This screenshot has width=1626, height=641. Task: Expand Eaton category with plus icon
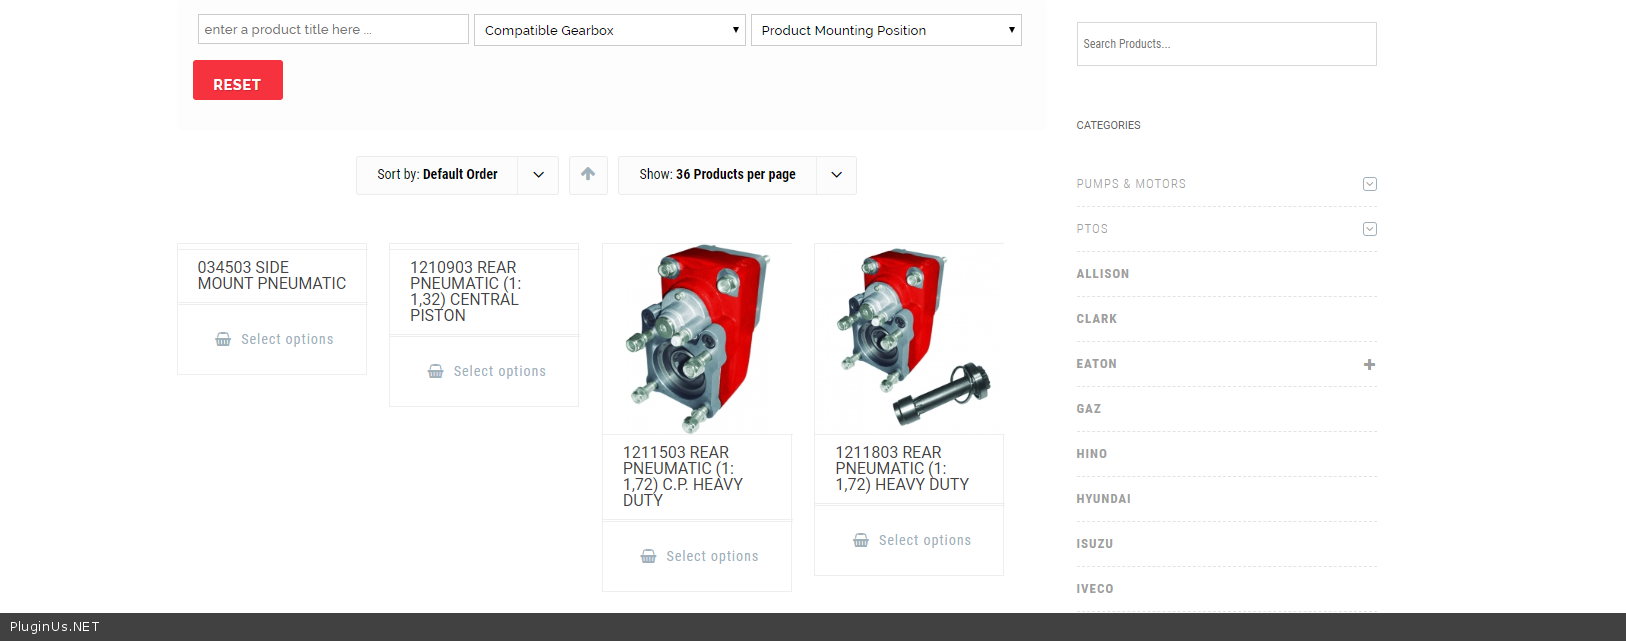tap(1369, 365)
